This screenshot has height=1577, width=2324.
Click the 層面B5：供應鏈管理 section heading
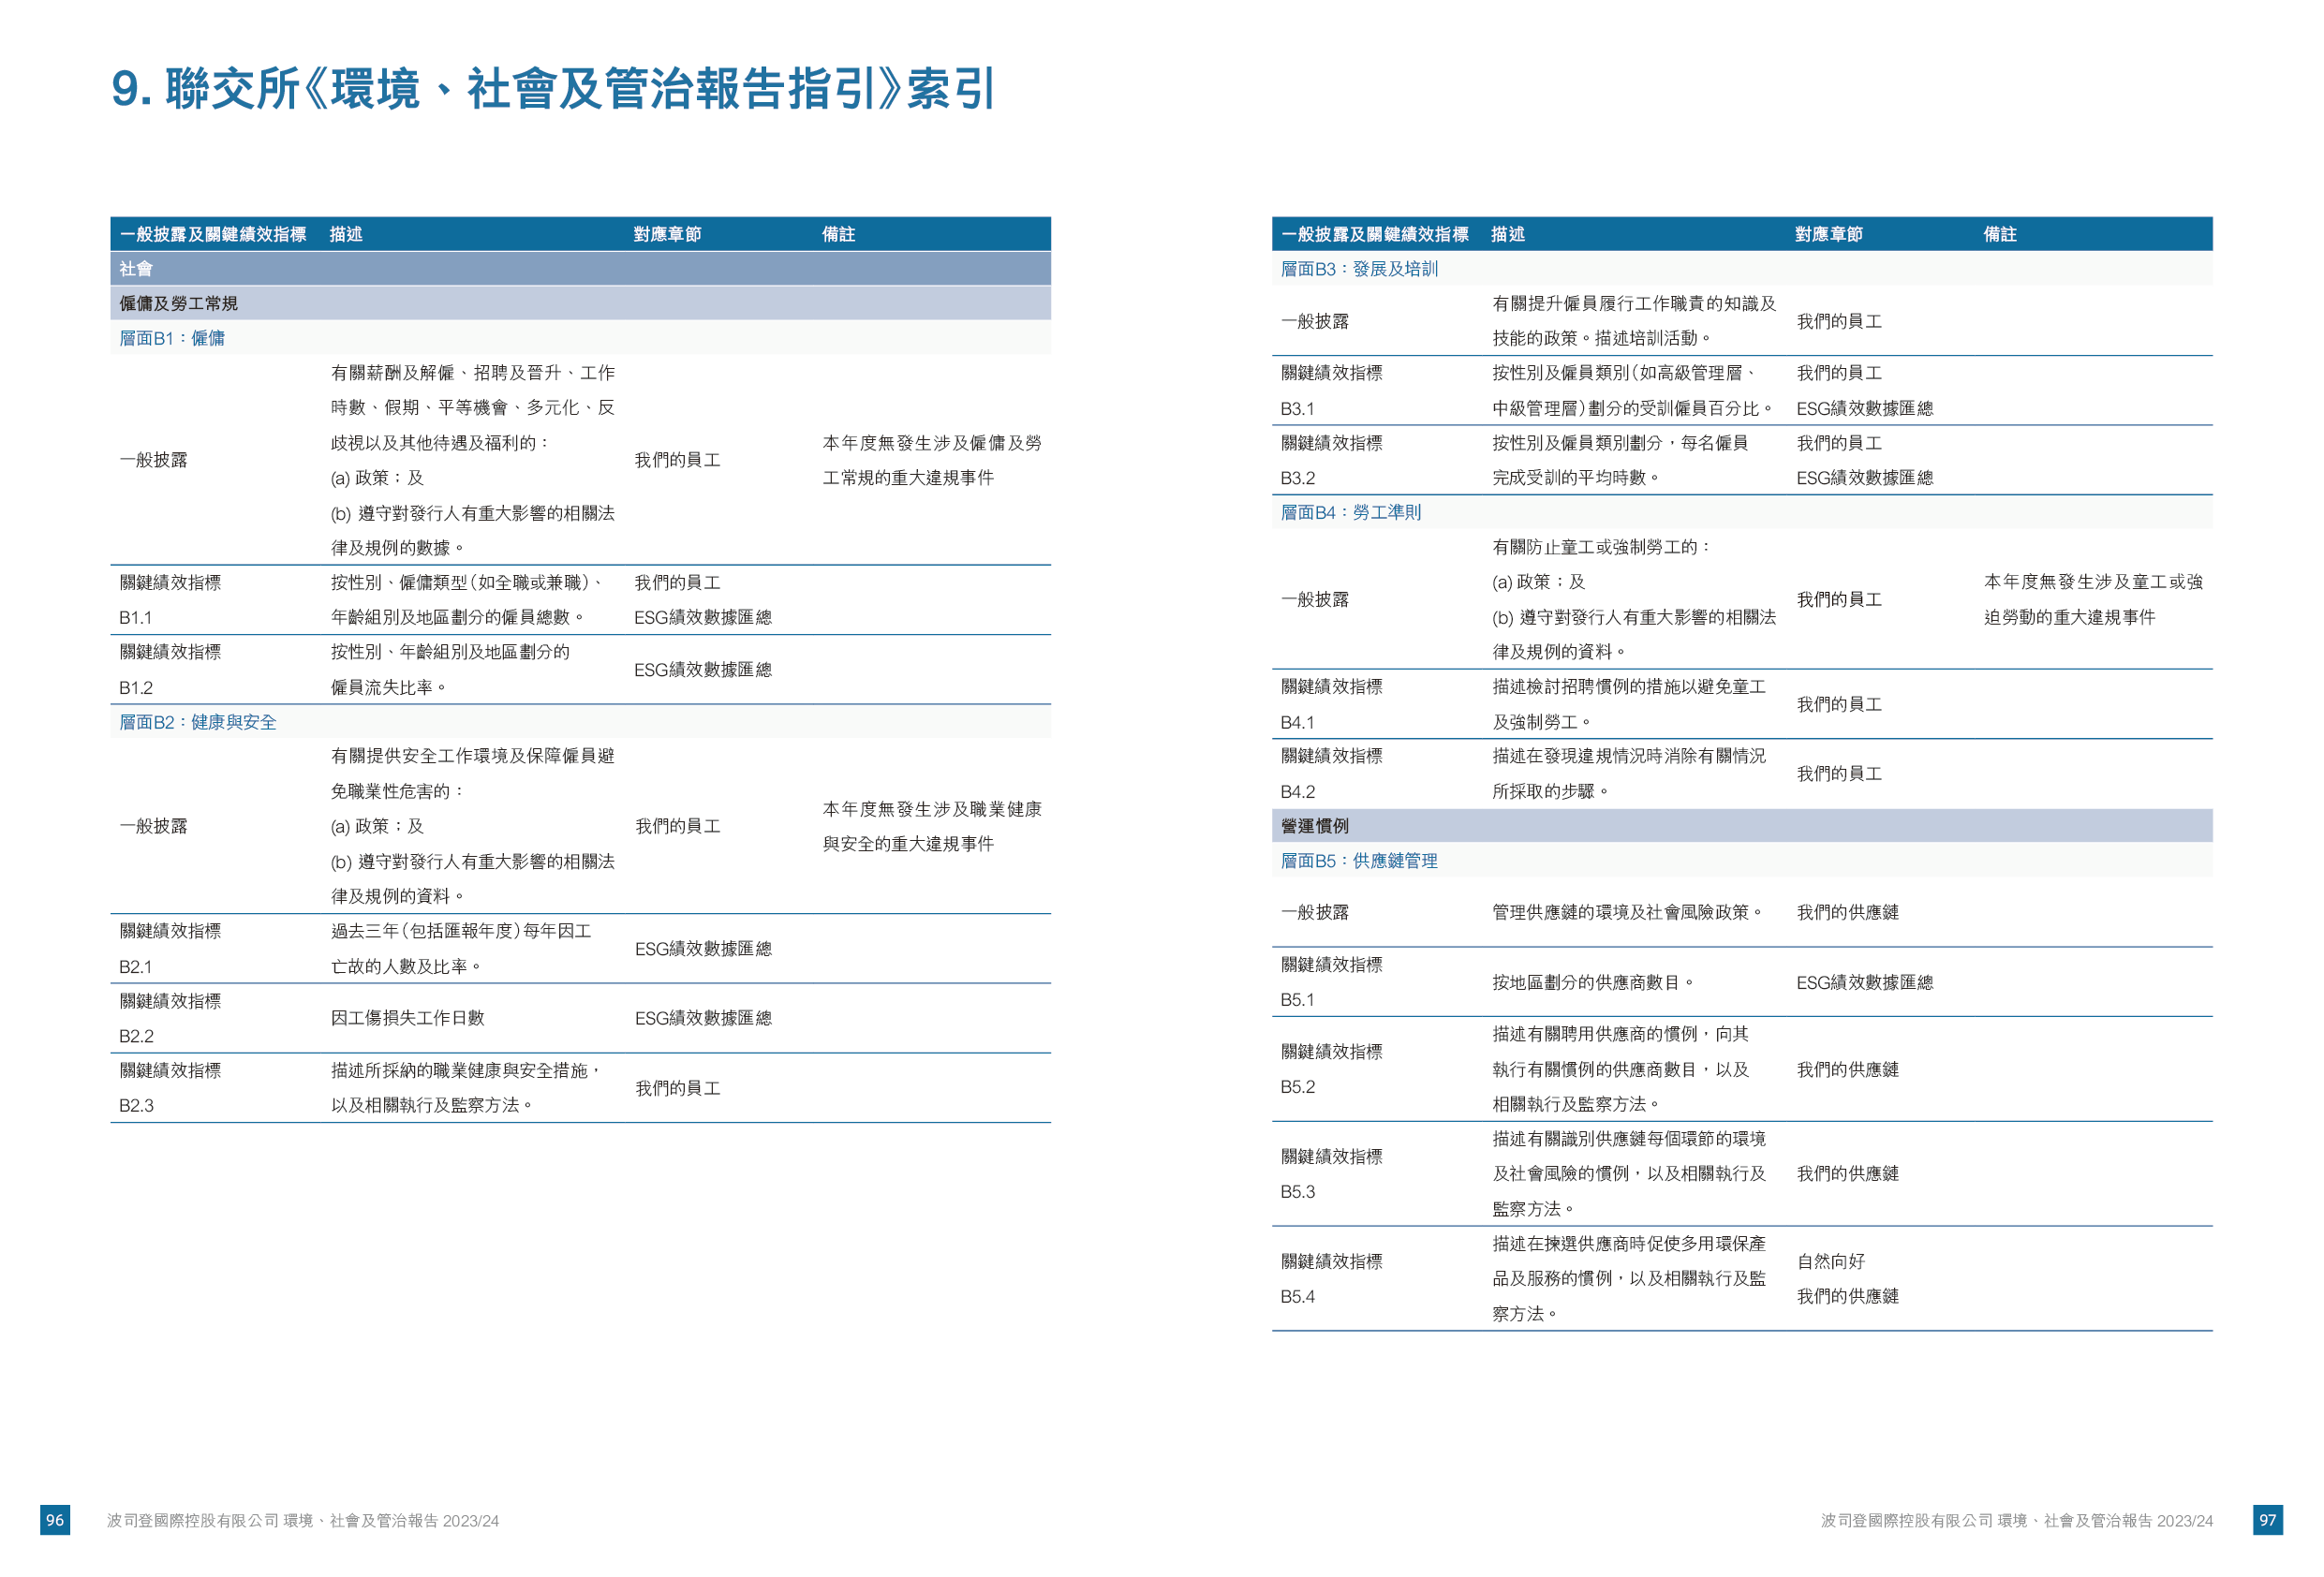click(x=1359, y=861)
